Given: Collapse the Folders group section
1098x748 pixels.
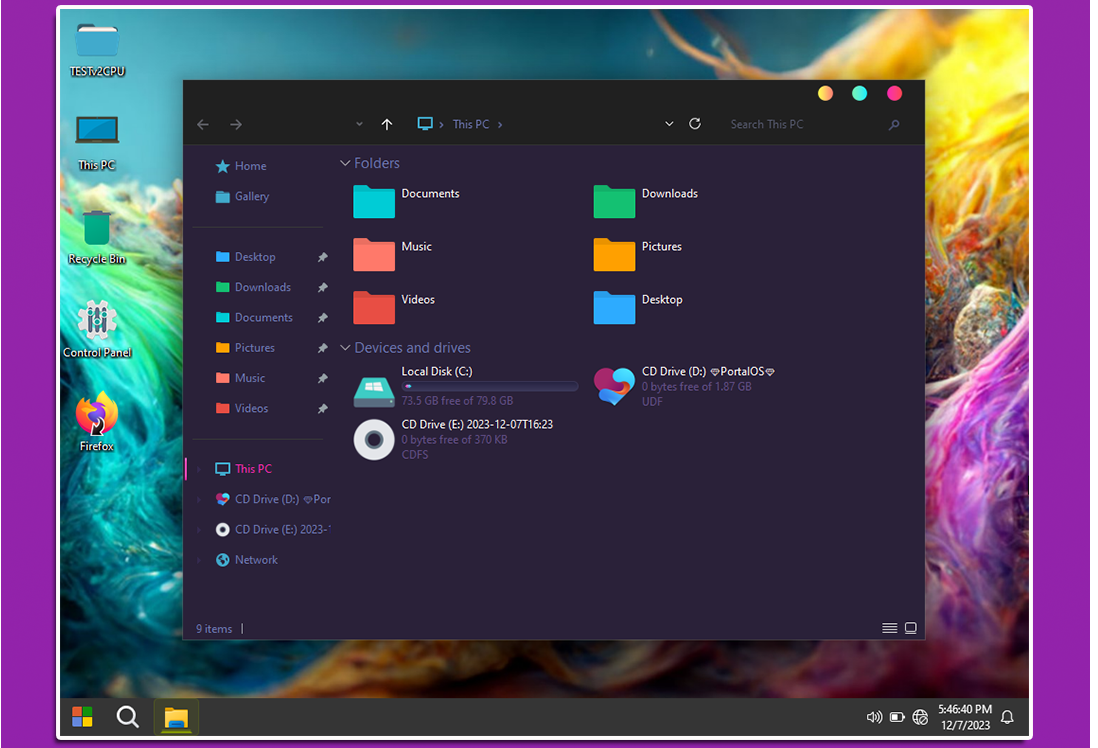Looking at the screenshot, I should pos(345,163).
